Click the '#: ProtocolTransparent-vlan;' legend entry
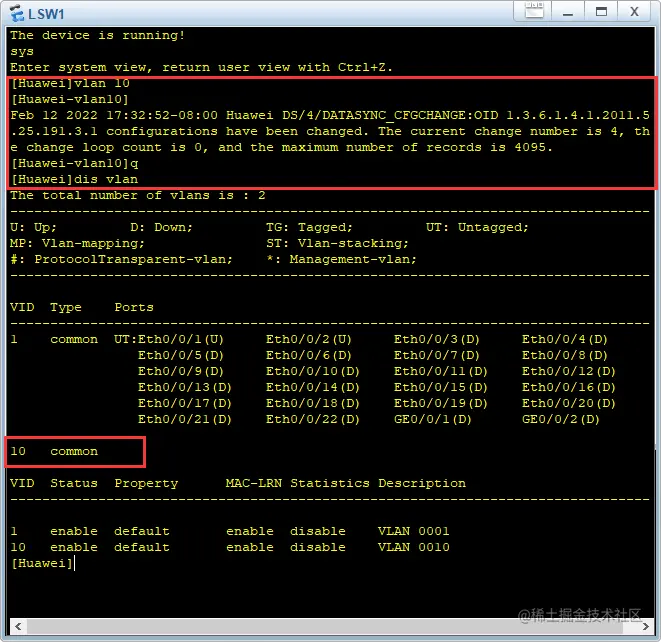661x642 pixels. (x=121, y=259)
